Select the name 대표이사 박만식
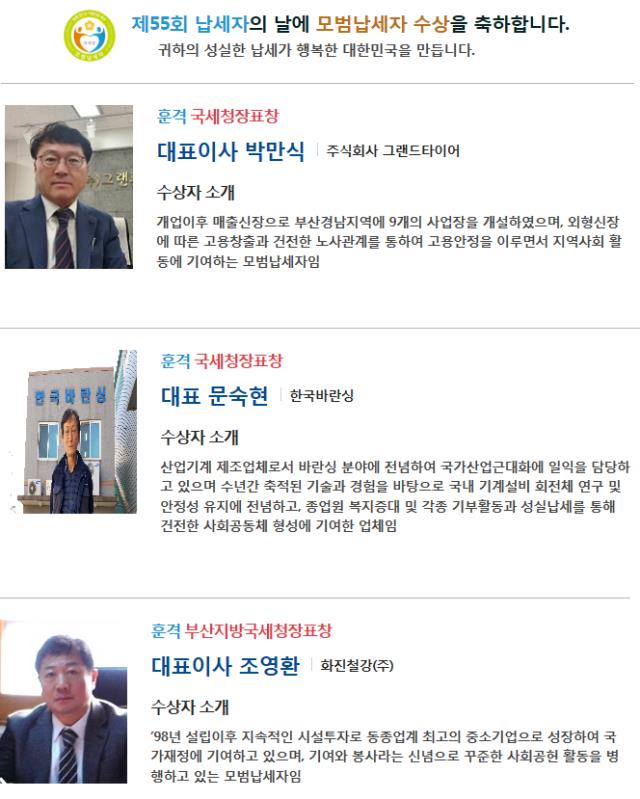640x799 pixels. tap(231, 151)
